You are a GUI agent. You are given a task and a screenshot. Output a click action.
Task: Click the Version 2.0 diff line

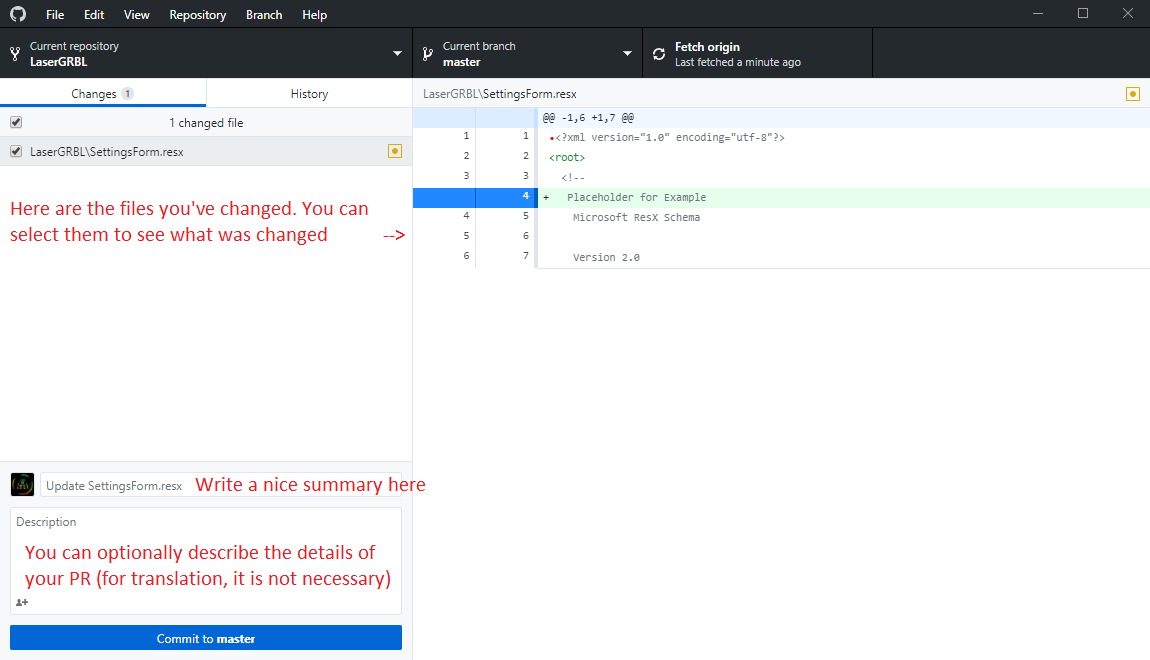pos(606,257)
